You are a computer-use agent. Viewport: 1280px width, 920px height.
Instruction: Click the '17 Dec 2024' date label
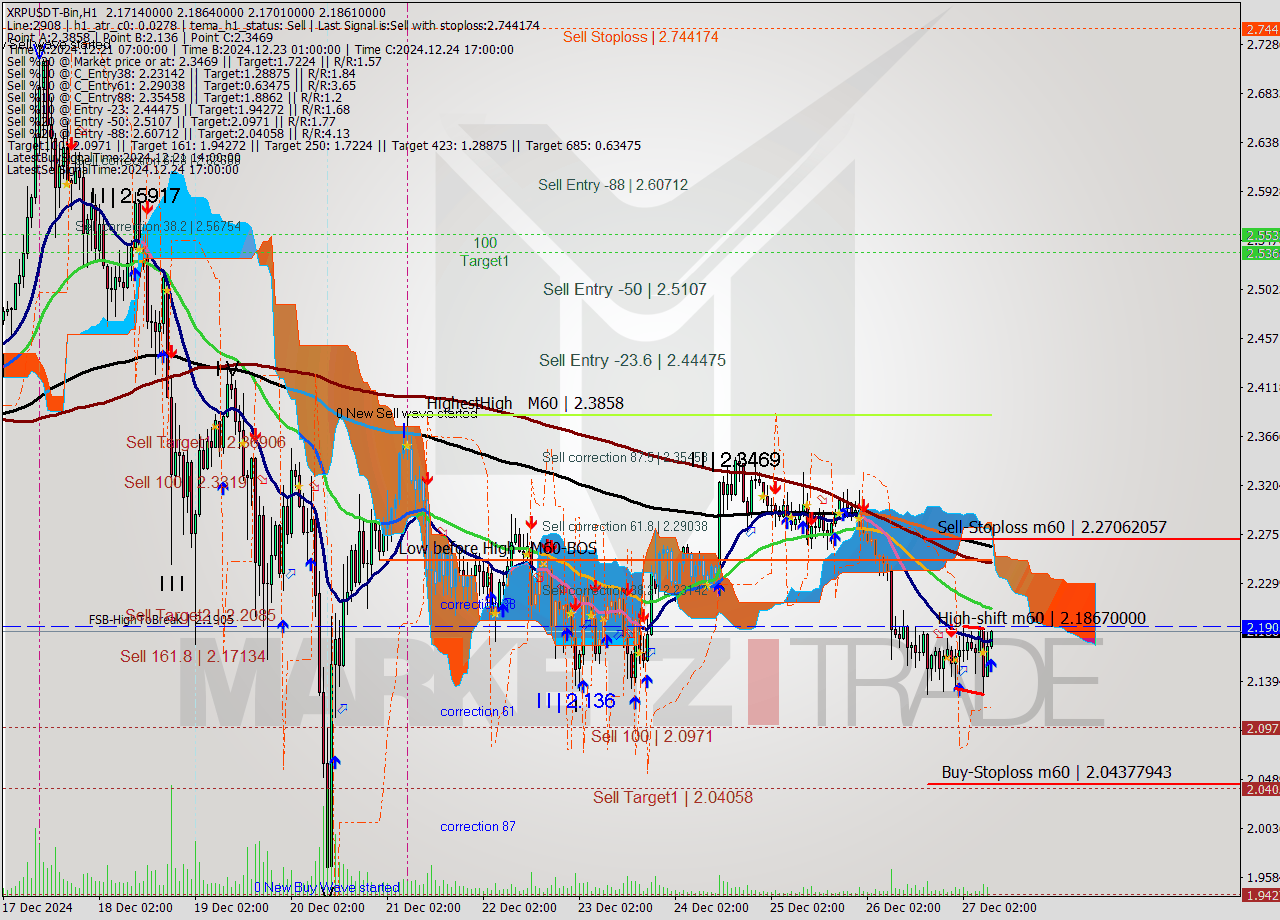(38, 908)
